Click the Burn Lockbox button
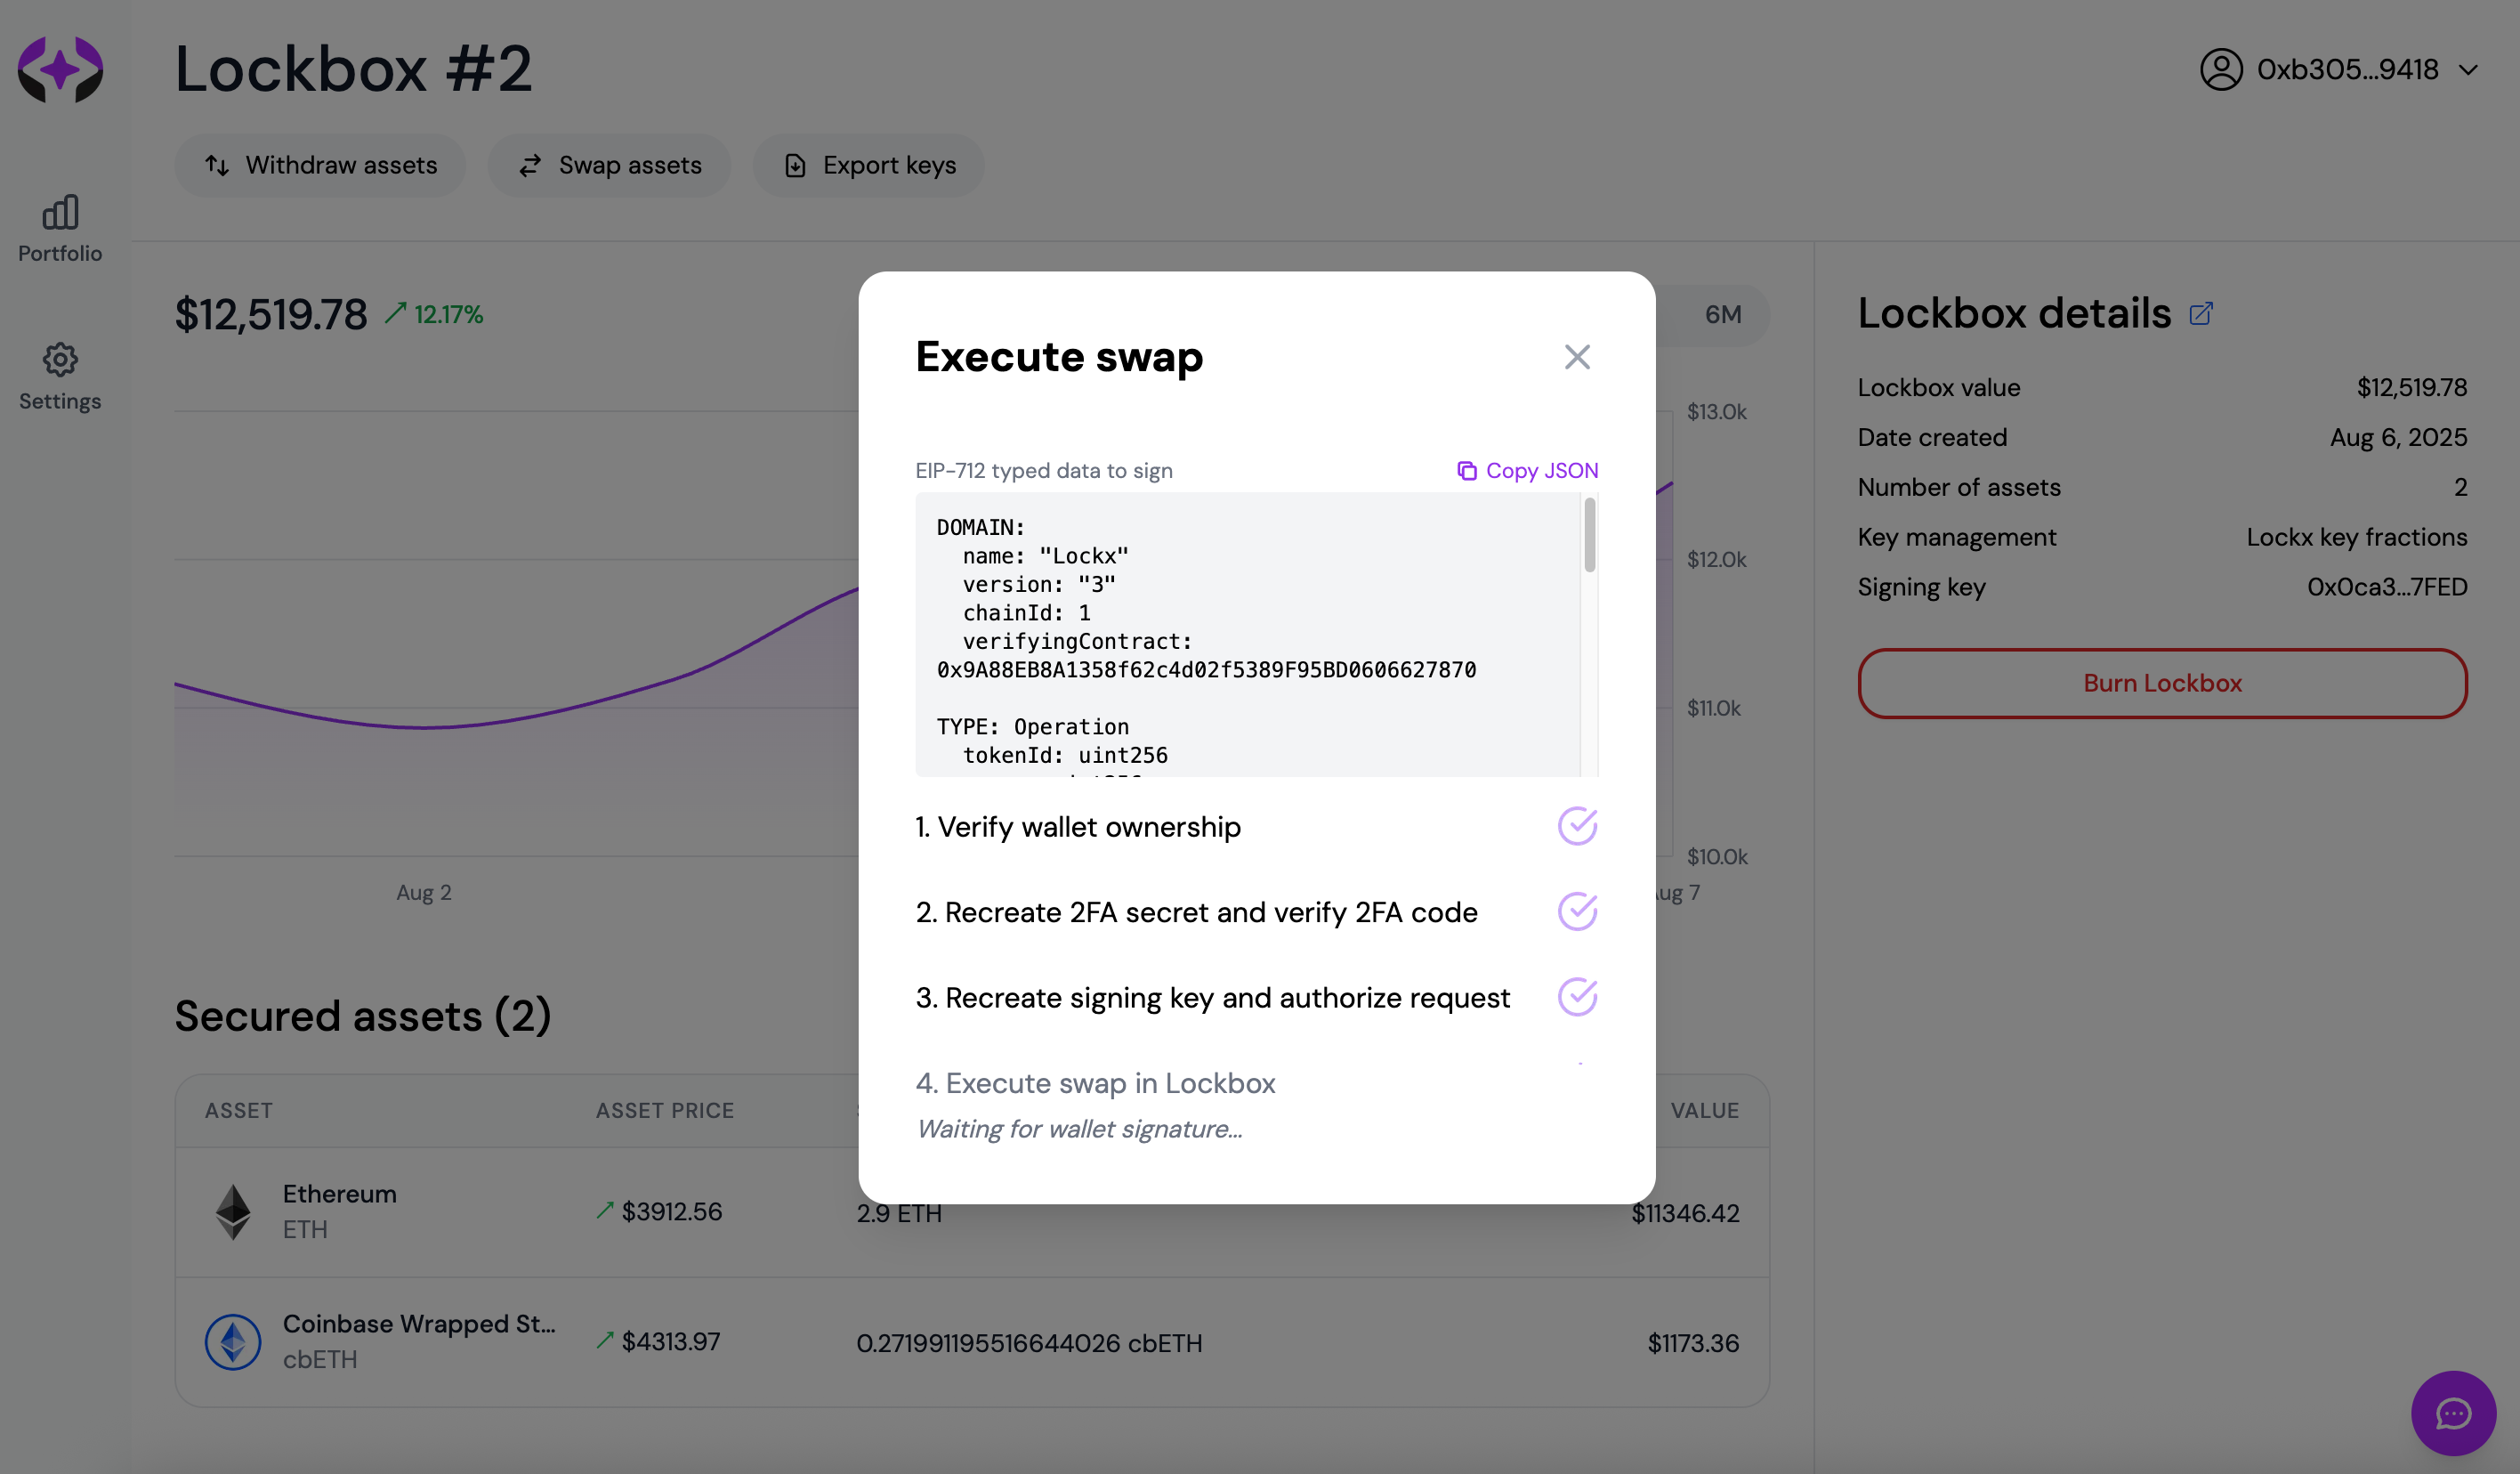Viewport: 2520px width, 1474px height. pos(2162,683)
